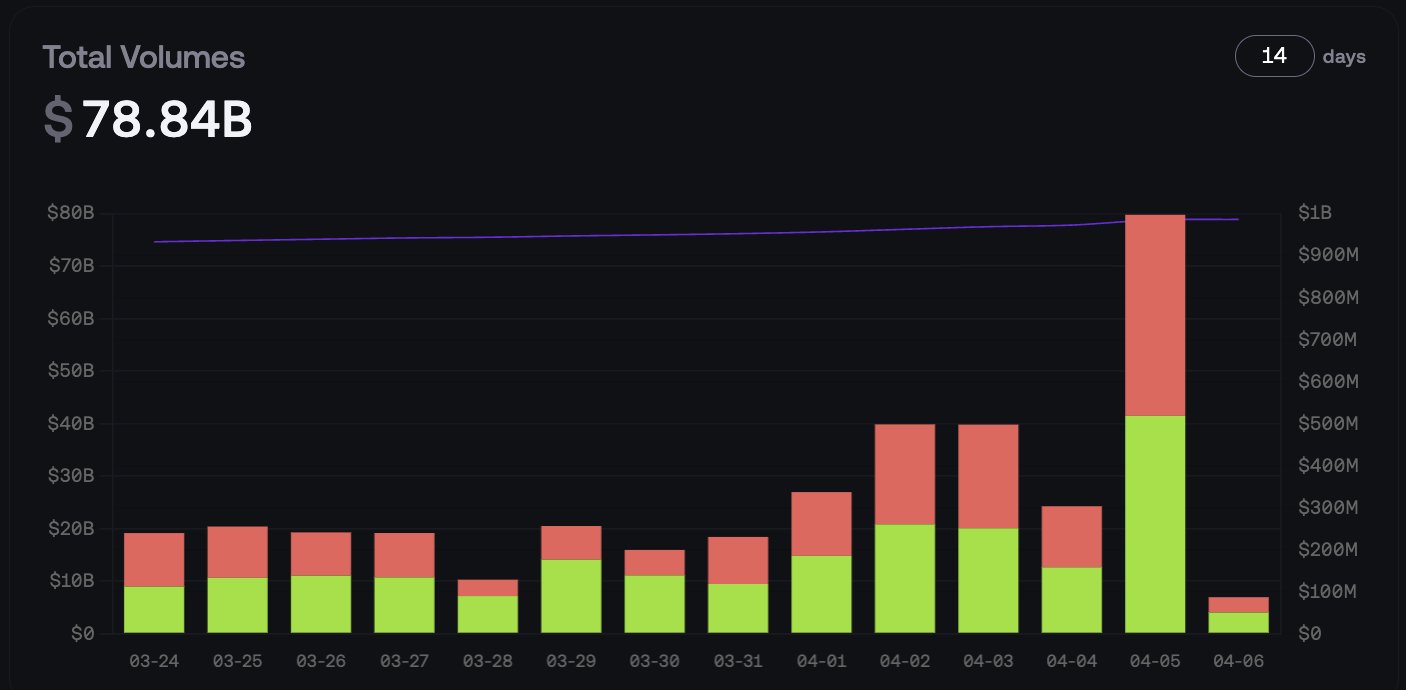Click the green segment of the 03-26 bar
1406x690 pixels.
pos(321,604)
